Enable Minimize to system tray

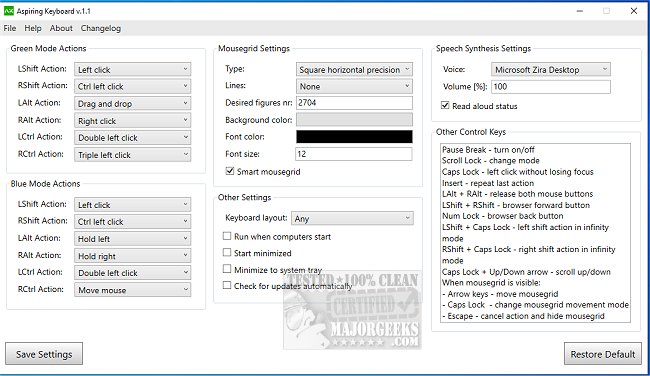(227, 269)
